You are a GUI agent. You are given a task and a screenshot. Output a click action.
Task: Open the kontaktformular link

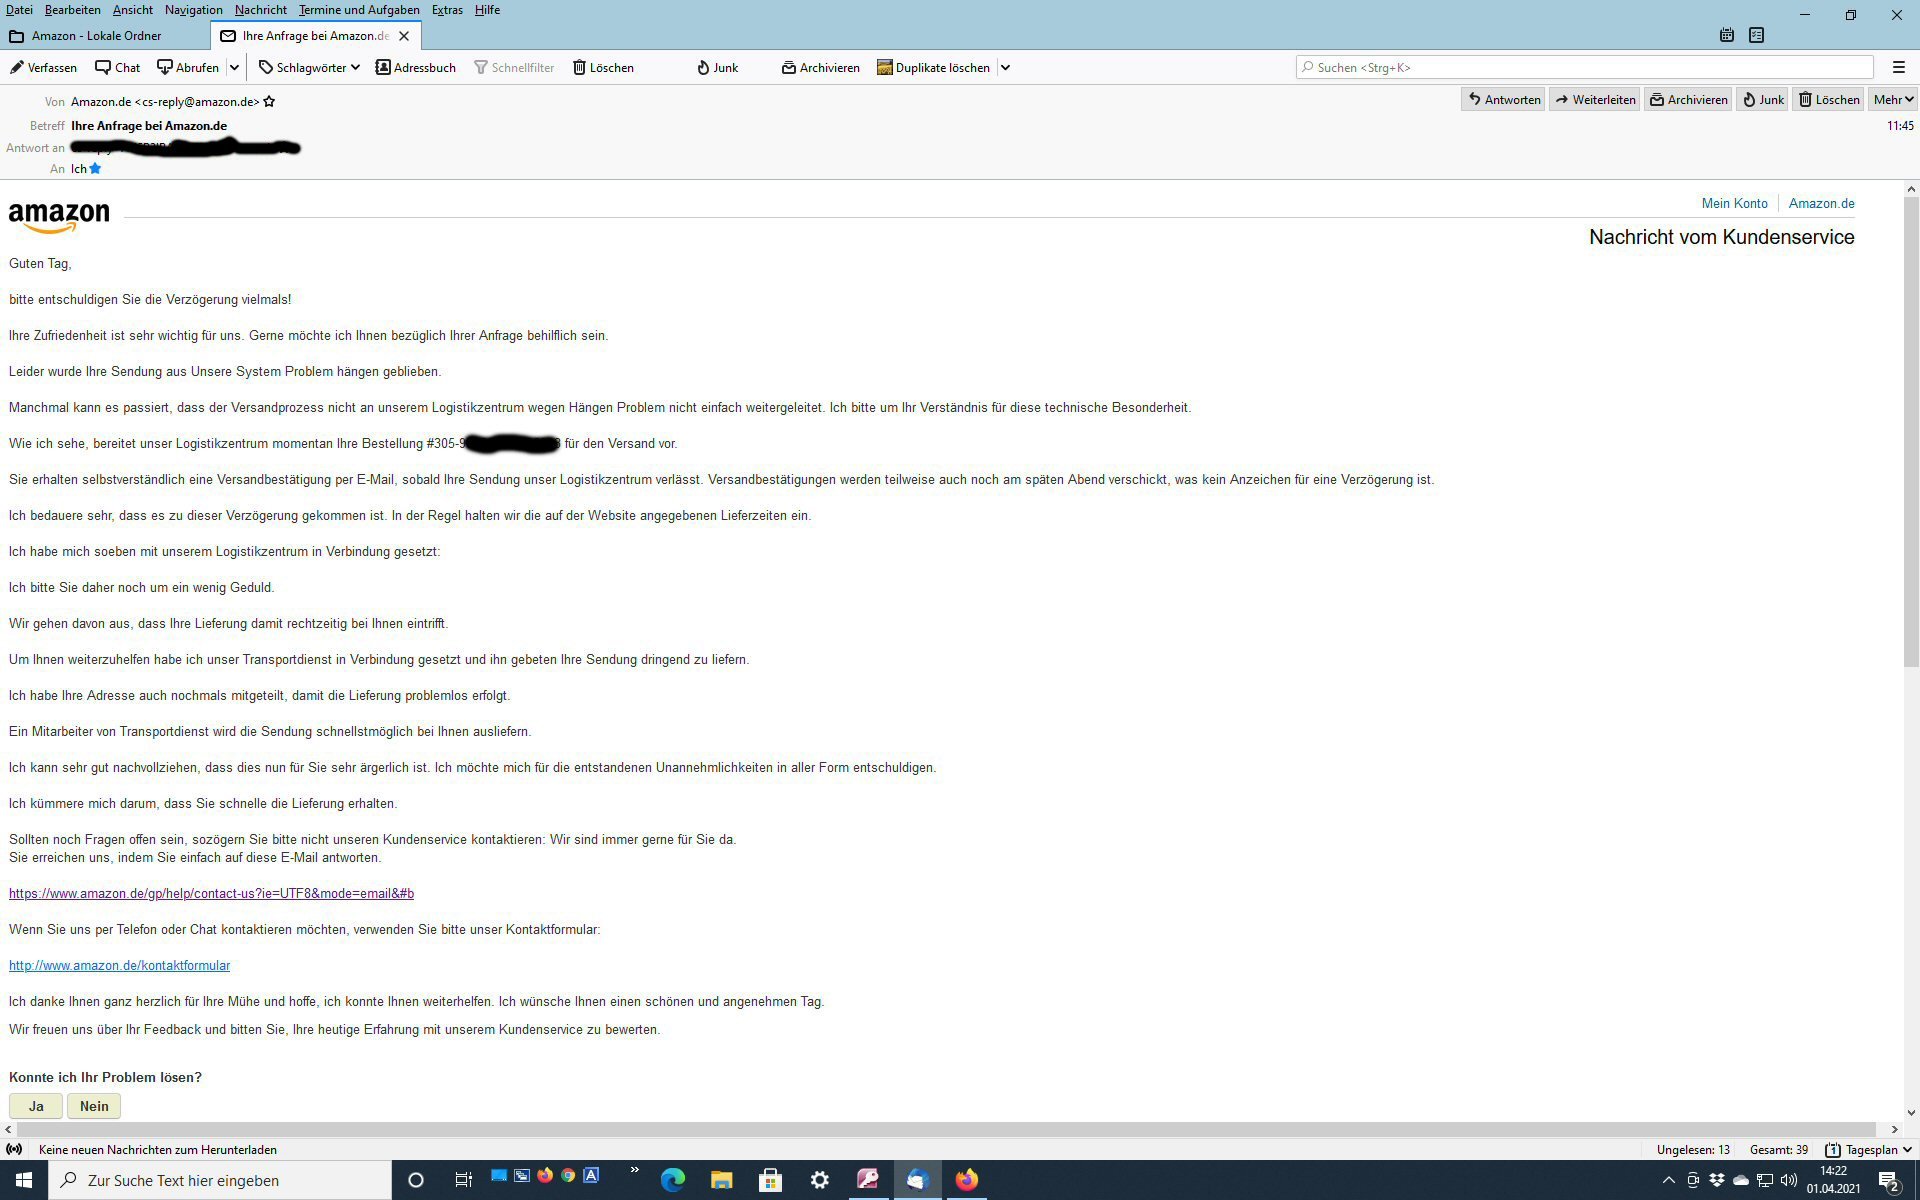(x=119, y=965)
